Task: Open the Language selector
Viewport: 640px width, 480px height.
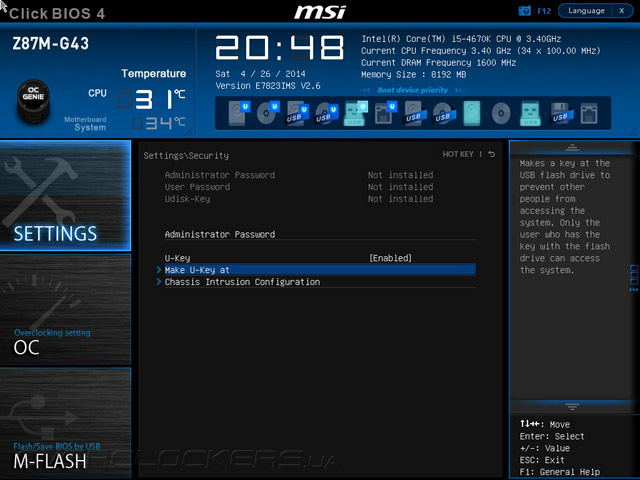Action: pos(586,11)
